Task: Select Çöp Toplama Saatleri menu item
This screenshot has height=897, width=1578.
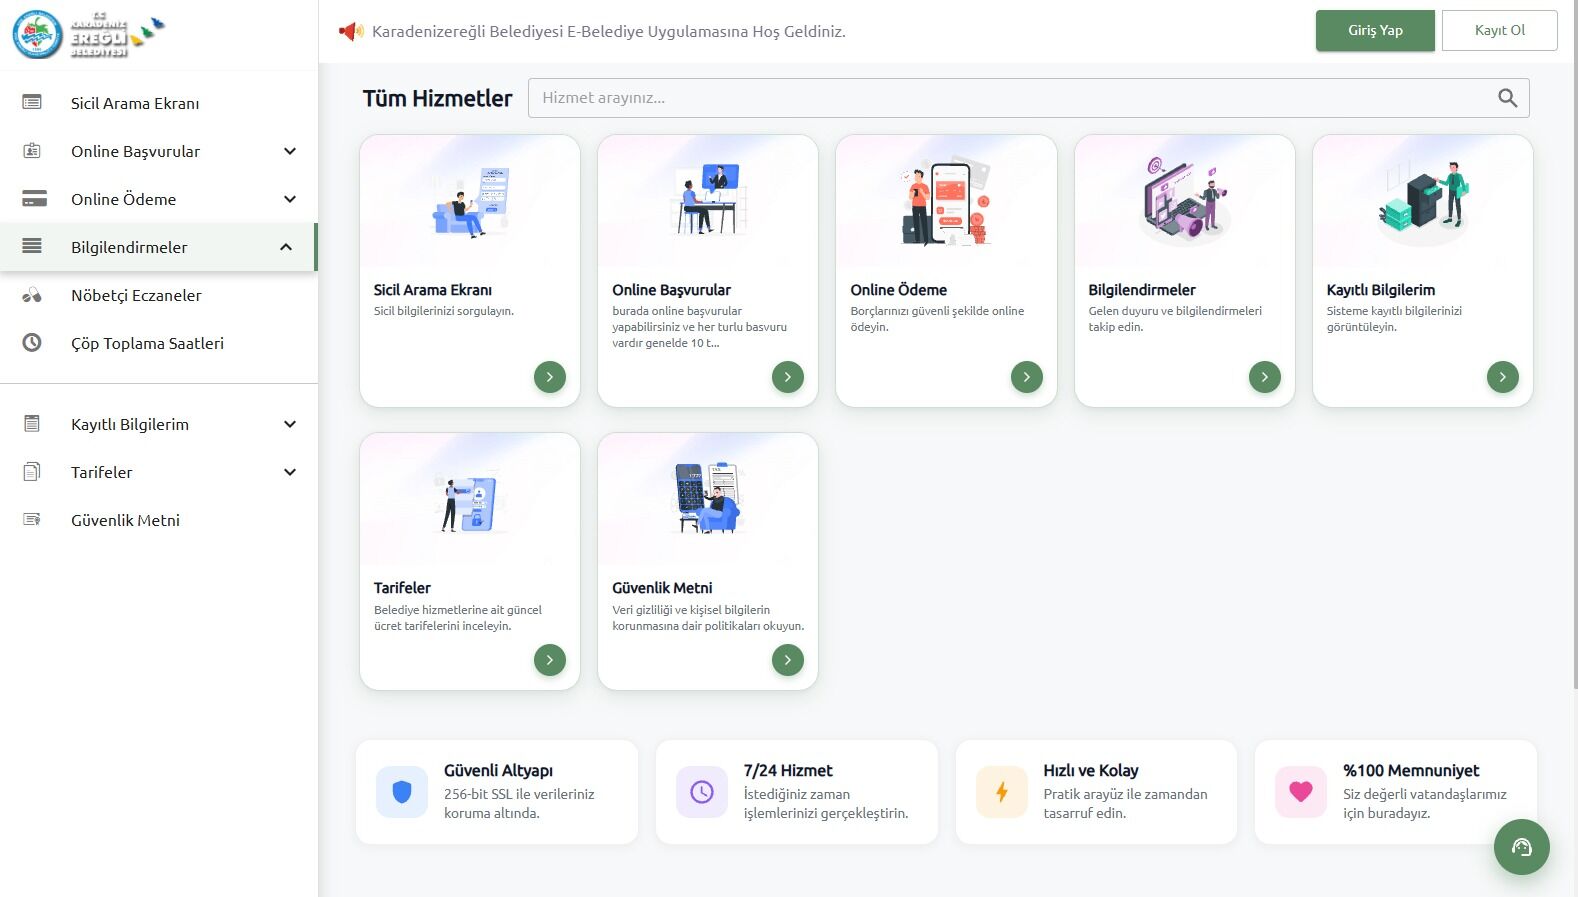Action: [159, 343]
